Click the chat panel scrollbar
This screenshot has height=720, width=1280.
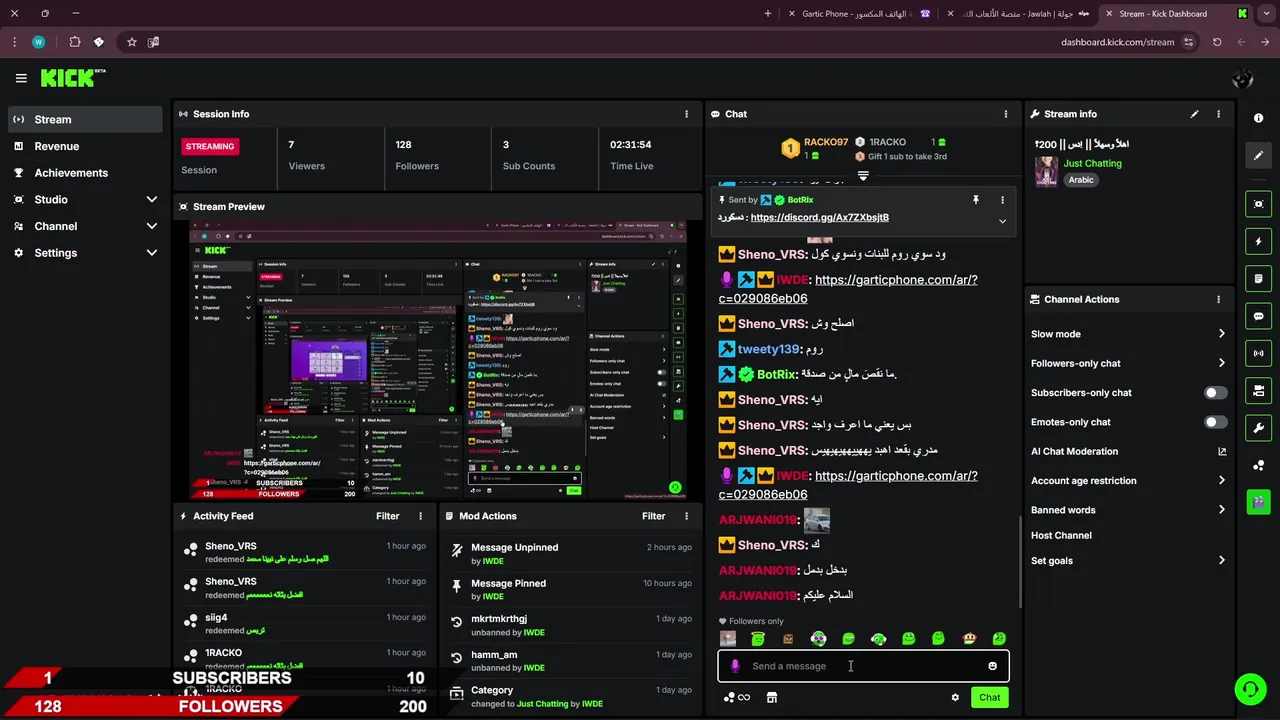pyautogui.click(x=1019, y=560)
